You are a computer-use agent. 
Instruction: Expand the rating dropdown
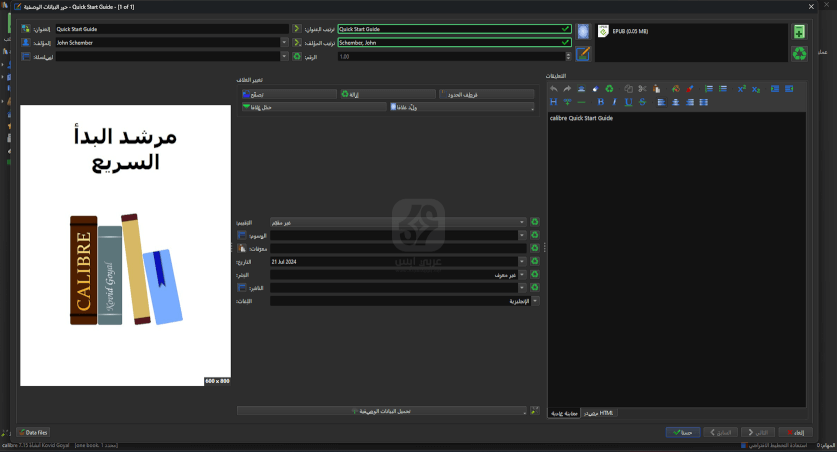click(x=522, y=222)
